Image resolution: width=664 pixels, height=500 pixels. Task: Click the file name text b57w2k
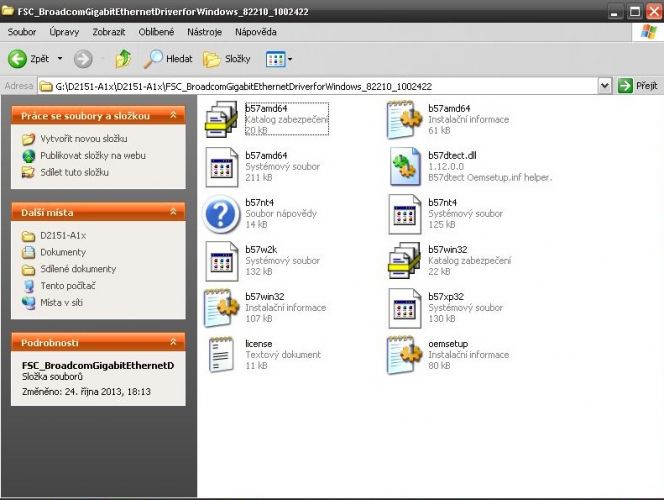click(x=261, y=249)
